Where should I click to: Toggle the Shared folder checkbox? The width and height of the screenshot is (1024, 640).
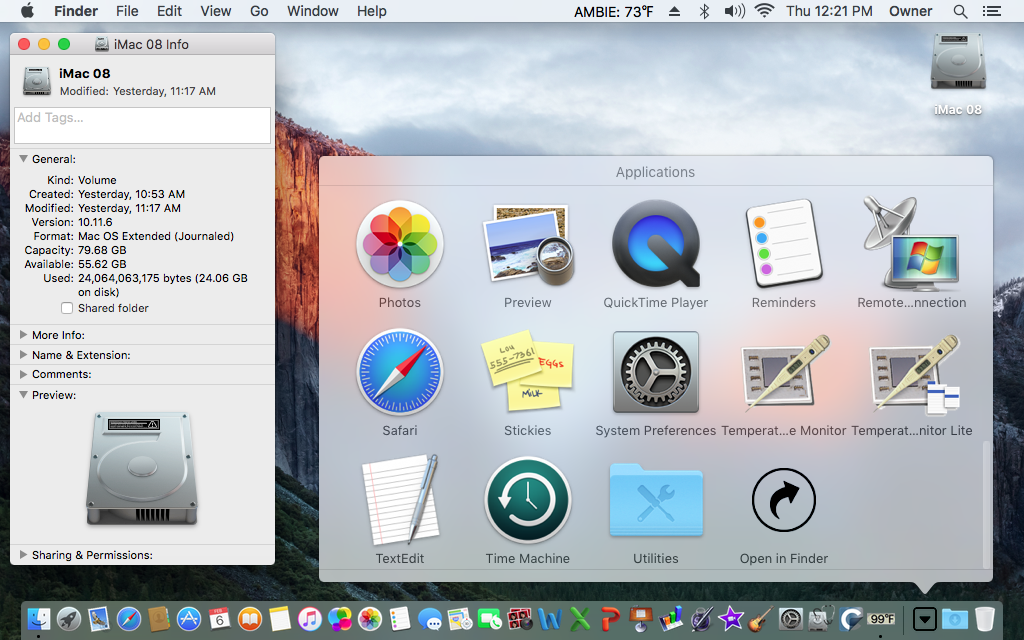pos(67,308)
